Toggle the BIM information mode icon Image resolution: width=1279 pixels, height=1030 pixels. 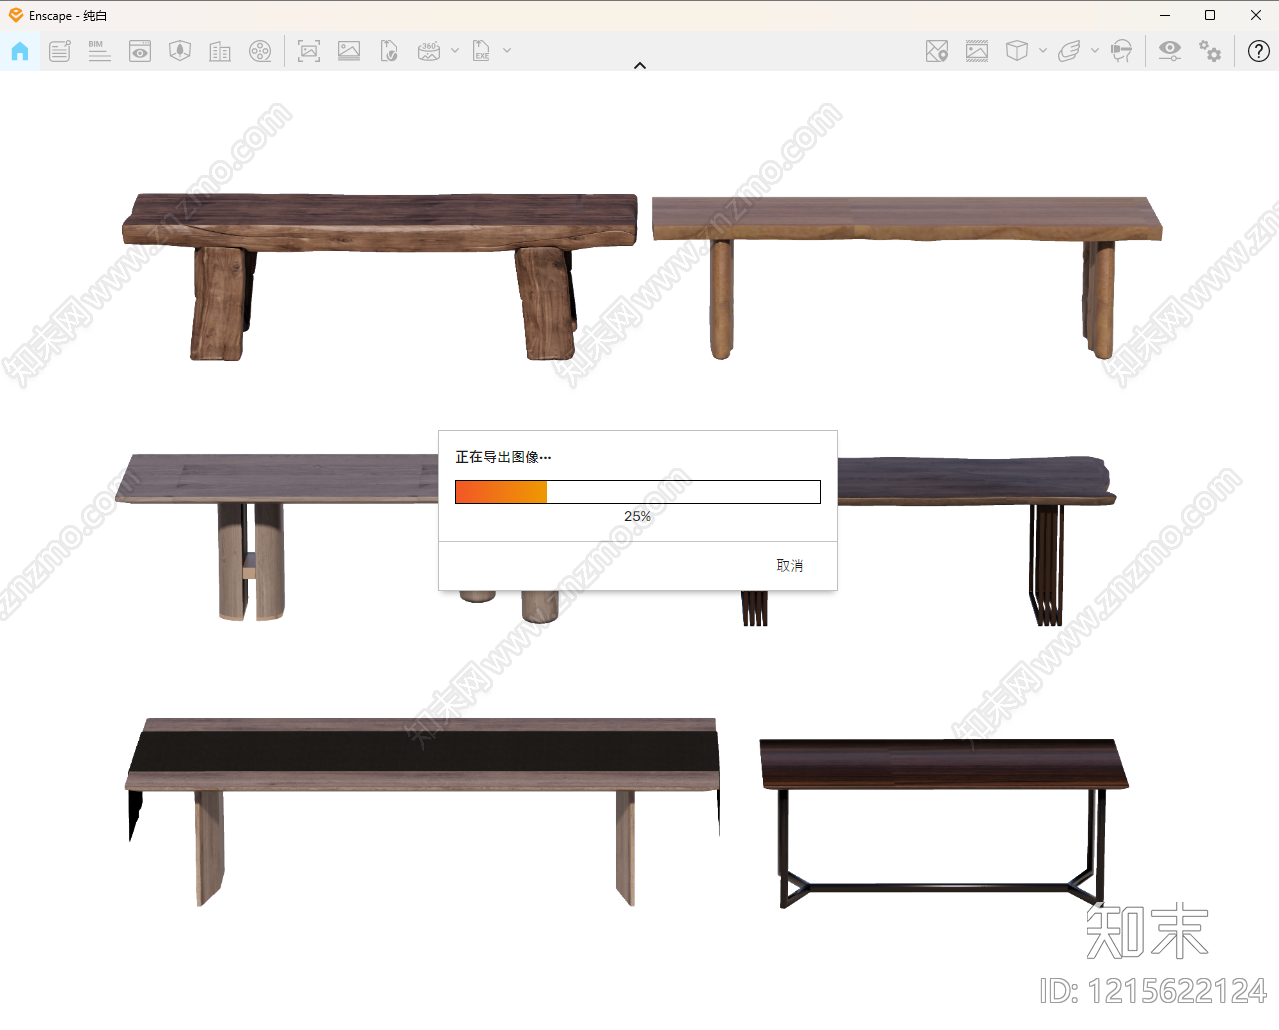click(x=99, y=51)
